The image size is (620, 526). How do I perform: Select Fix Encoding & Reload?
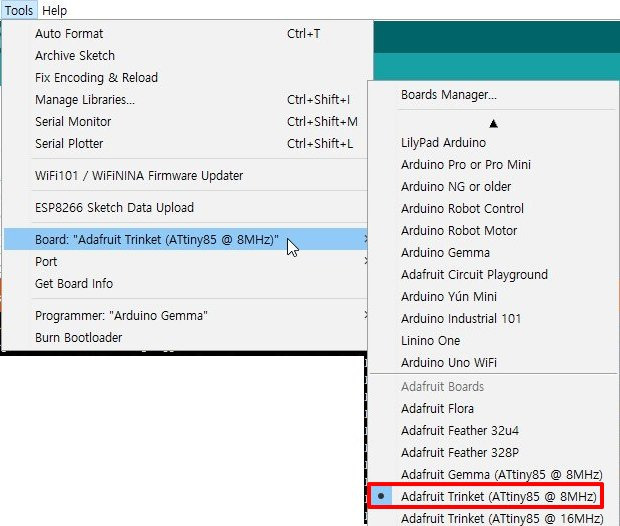186,78
